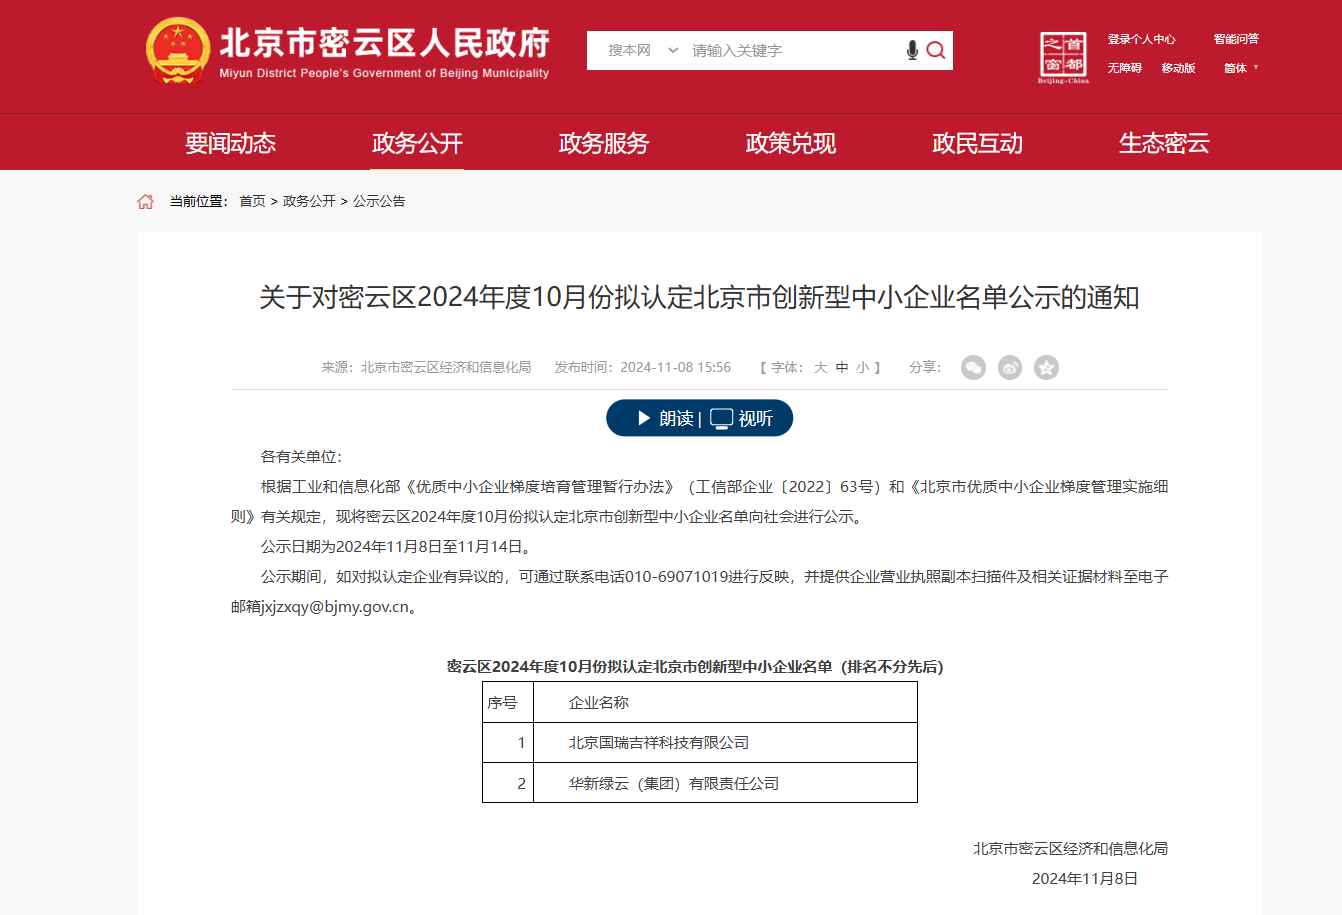Click the national emblem logo
The height and width of the screenshot is (915, 1342).
pos(178,50)
